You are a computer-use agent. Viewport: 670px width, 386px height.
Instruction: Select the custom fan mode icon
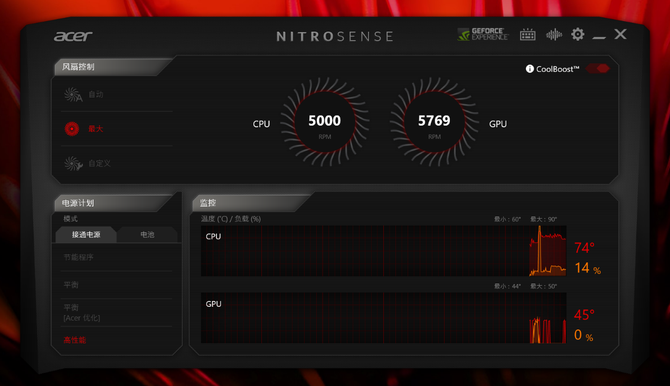[x=73, y=163]
